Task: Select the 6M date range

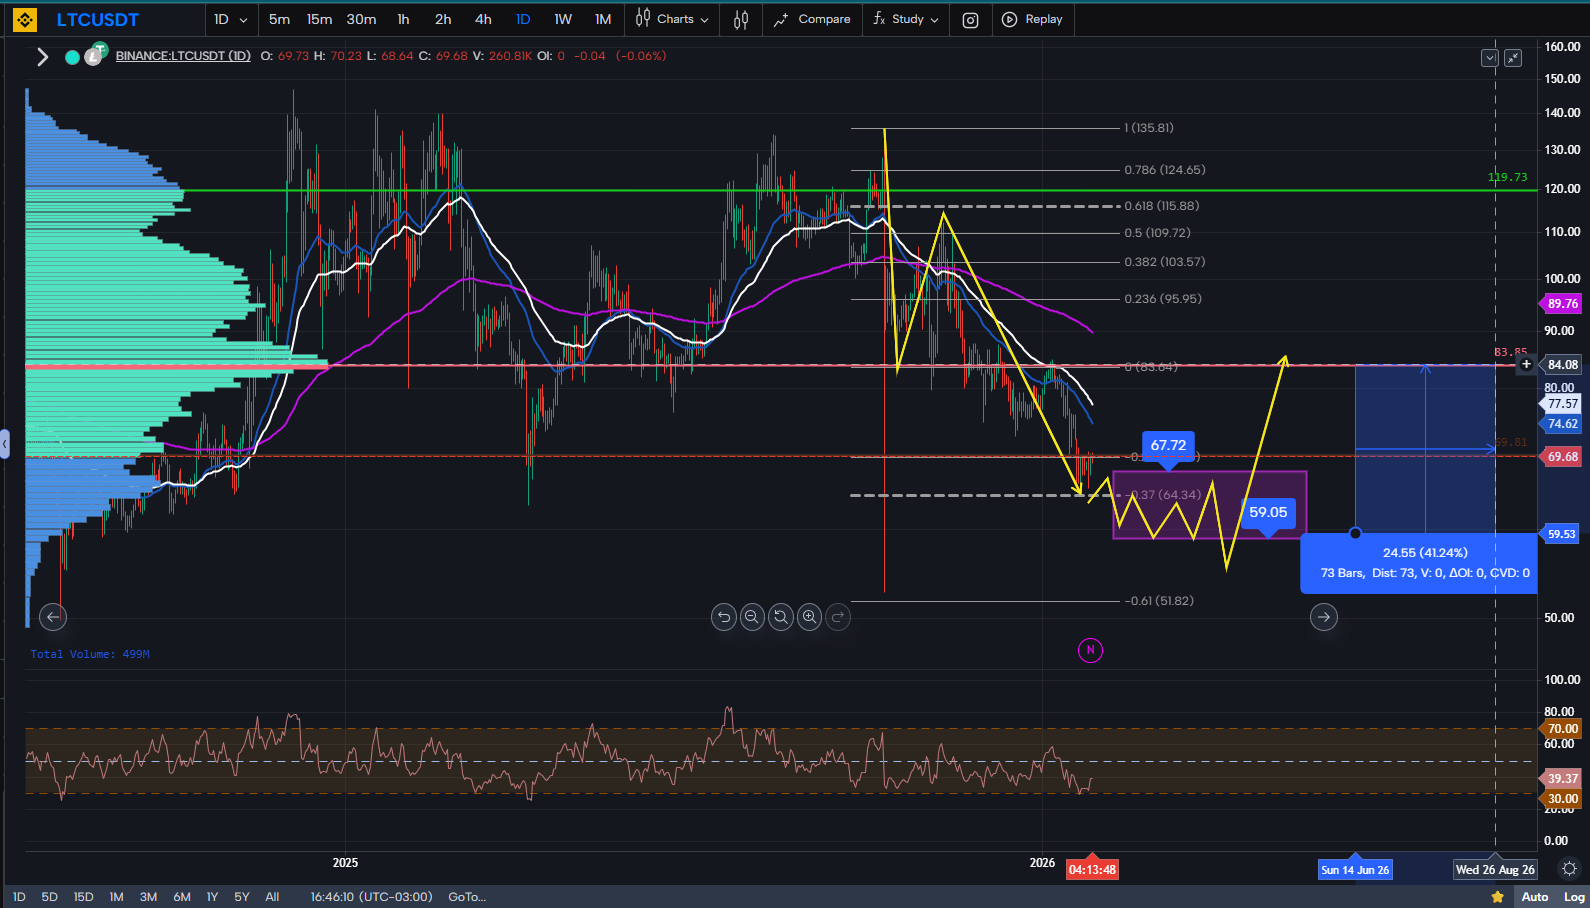Action: (182, 897)
